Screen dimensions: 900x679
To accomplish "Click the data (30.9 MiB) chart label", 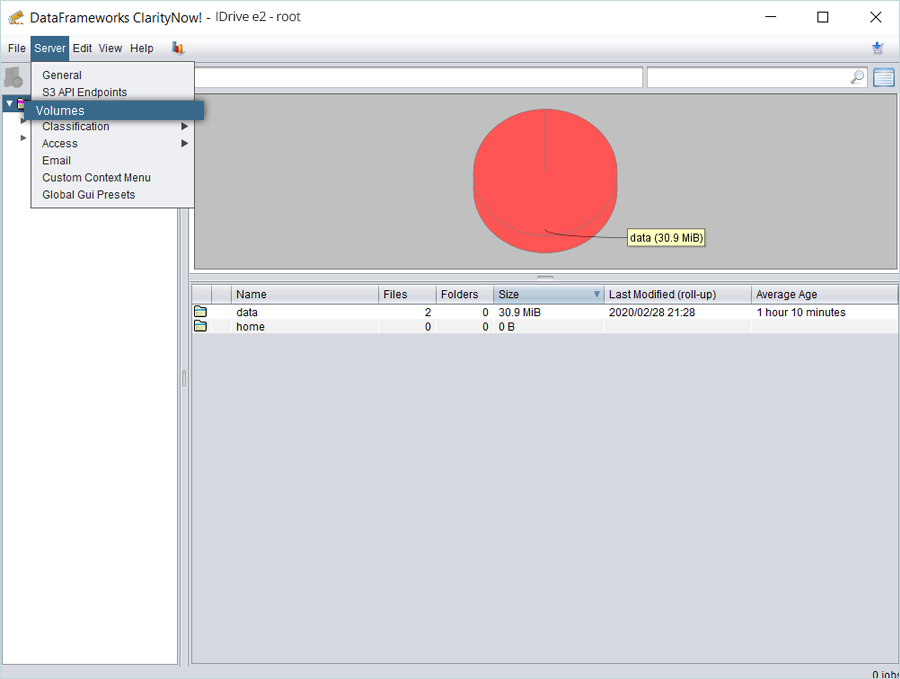I will tap(666, 238).
